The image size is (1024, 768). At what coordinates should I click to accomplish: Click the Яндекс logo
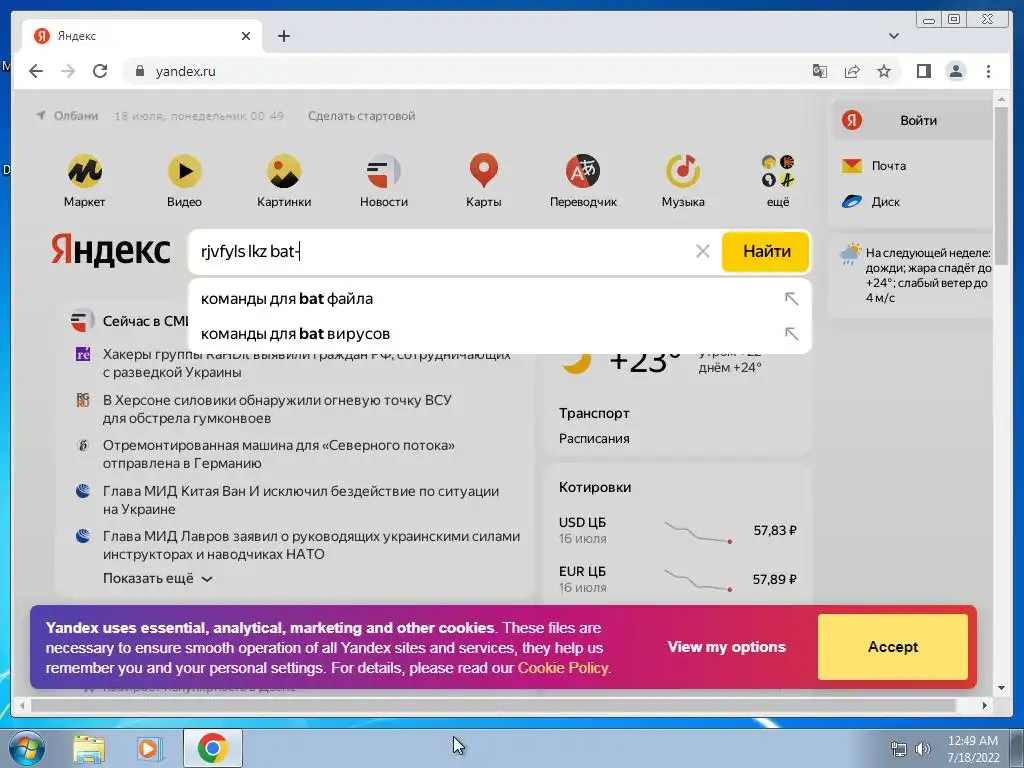tap(110, 251)
